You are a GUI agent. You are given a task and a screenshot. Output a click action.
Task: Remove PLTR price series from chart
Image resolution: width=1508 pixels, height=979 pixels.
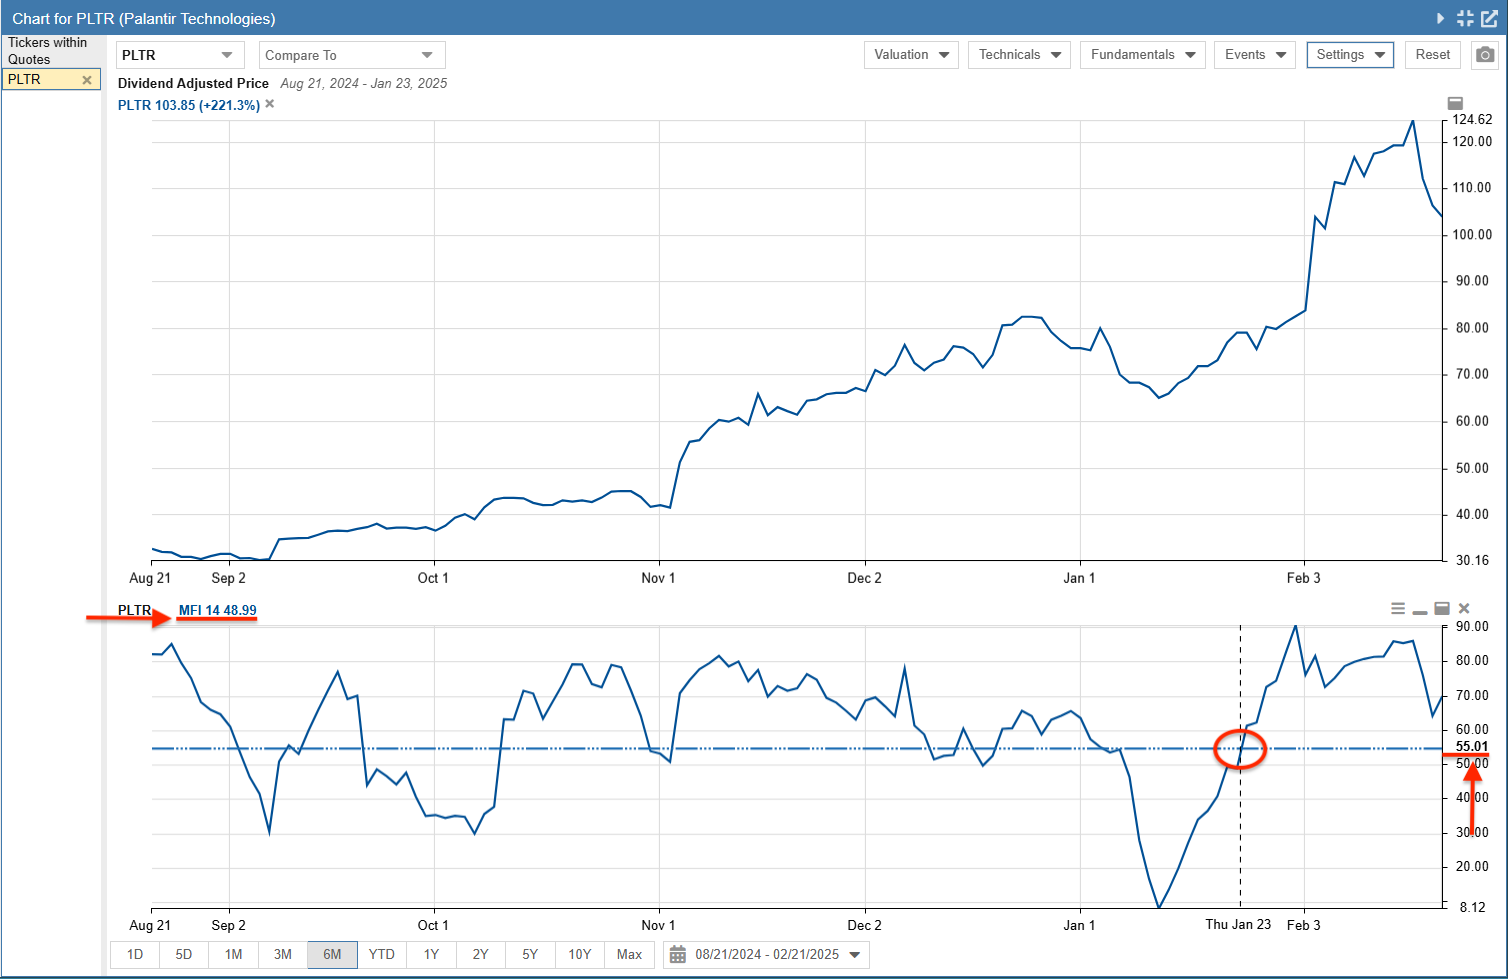coord(269,104)
